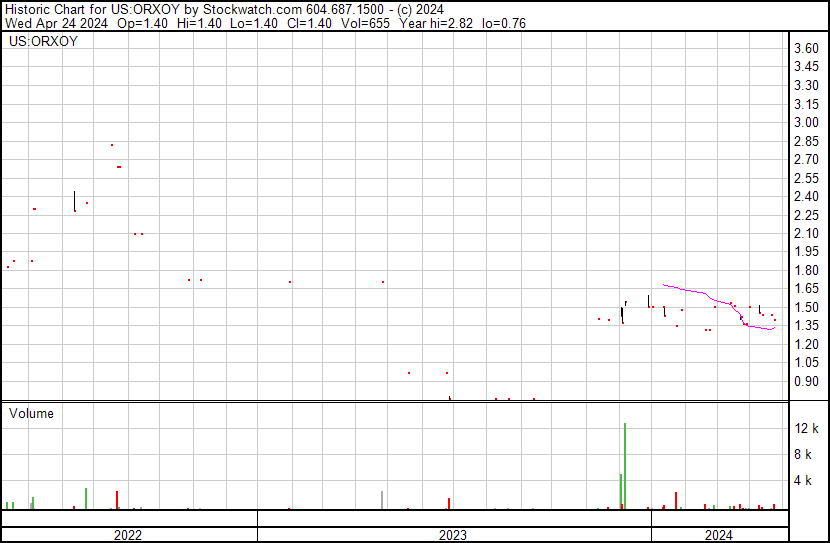Click the 2022 year label on timeline

[128, 535]
